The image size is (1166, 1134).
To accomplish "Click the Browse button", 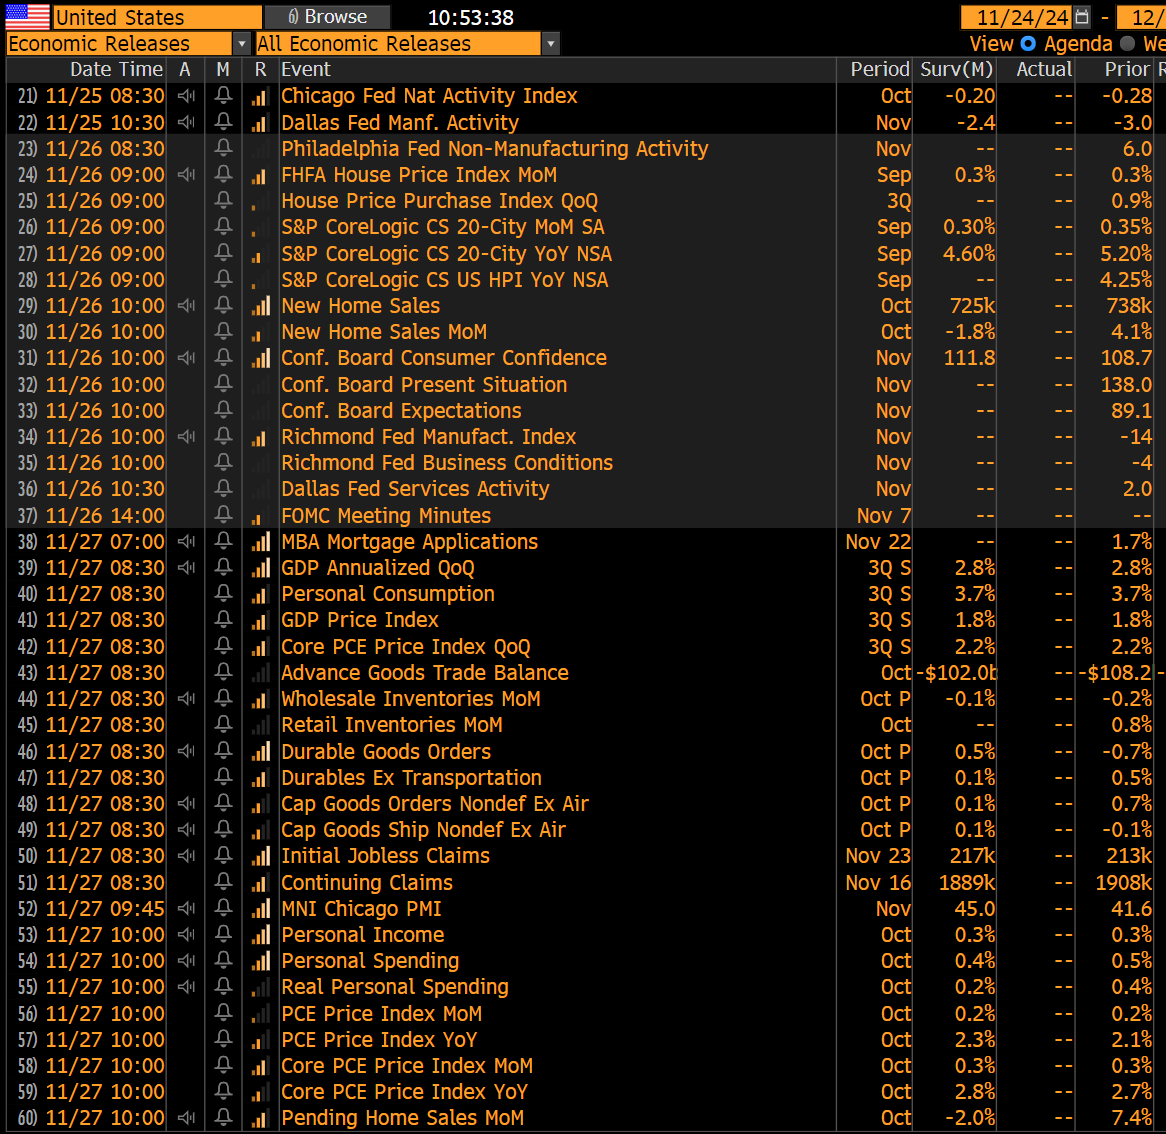I will tap(327, 16).
